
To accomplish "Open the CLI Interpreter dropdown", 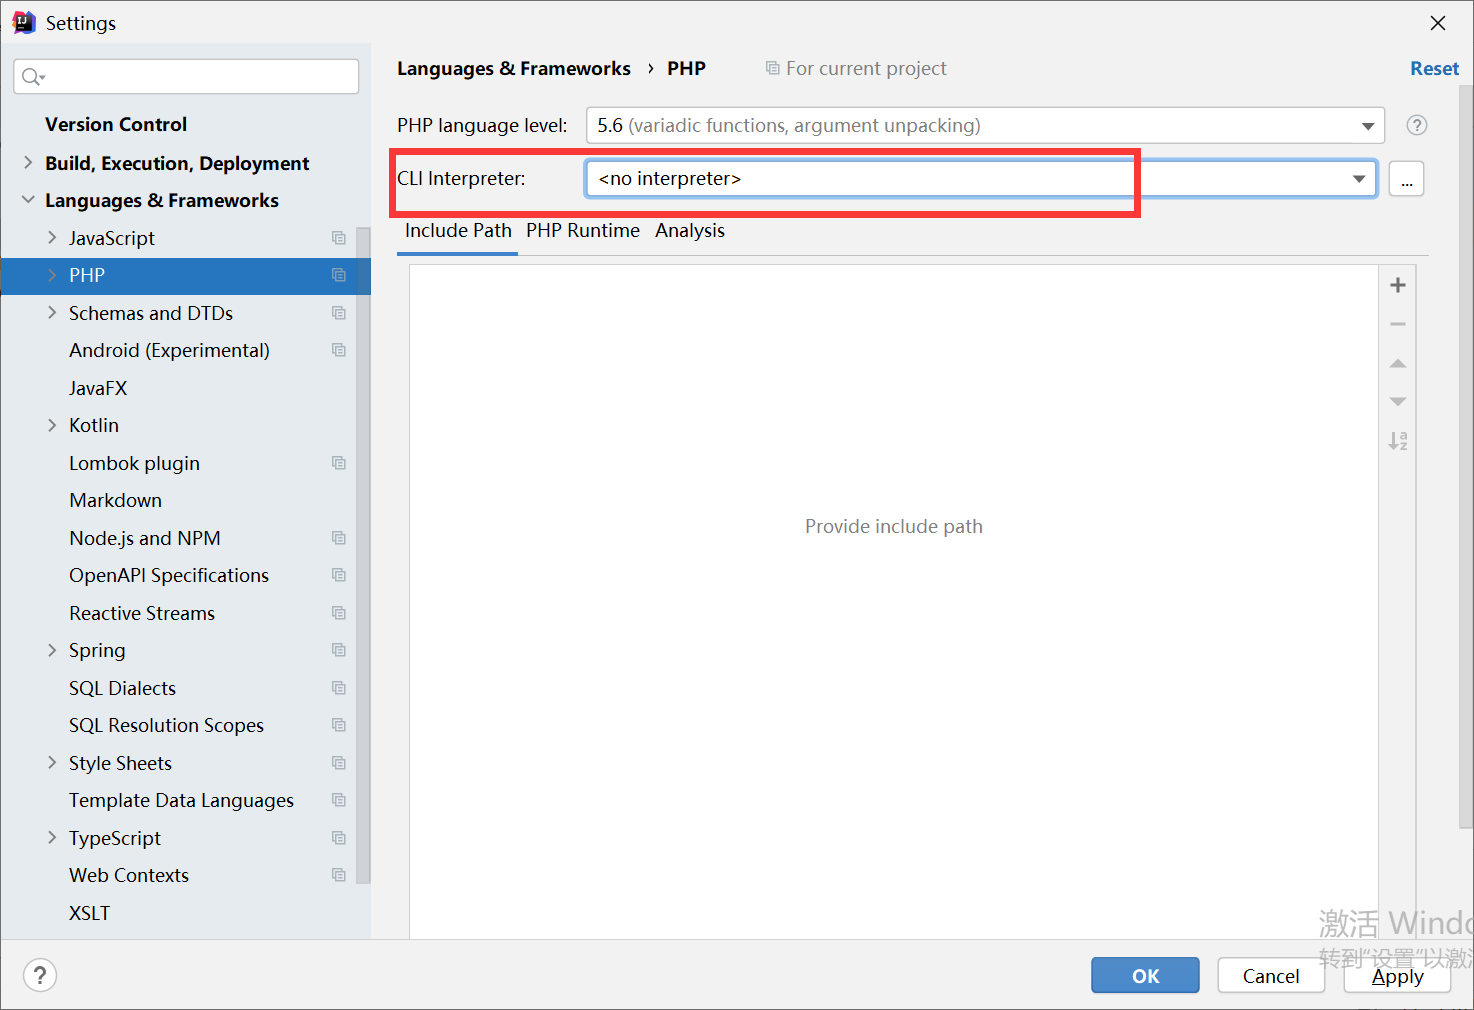I will [x=1359, y=179].
